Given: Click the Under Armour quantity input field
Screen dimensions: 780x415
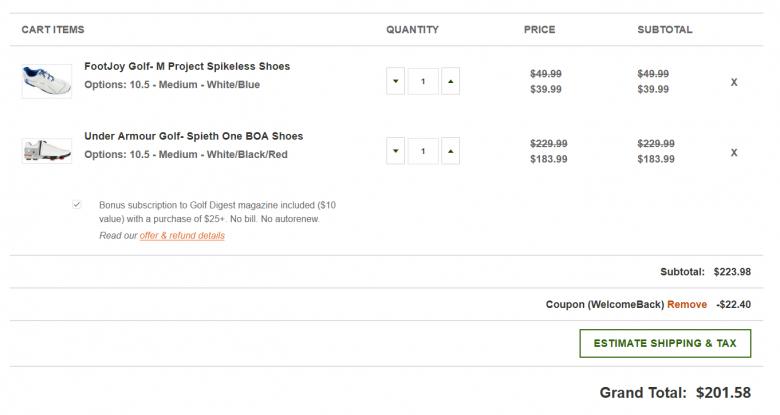Looking at the screenshot, I should pos(423,151).
